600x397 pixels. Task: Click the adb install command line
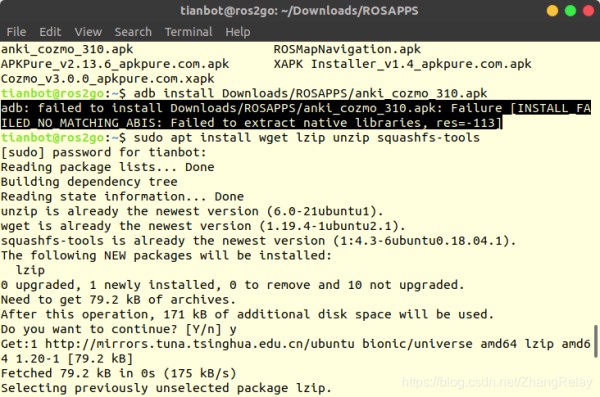[x=310, y=93]
